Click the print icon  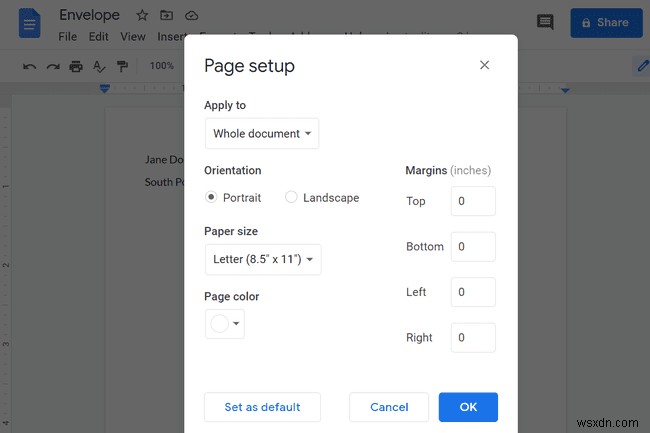76,66
